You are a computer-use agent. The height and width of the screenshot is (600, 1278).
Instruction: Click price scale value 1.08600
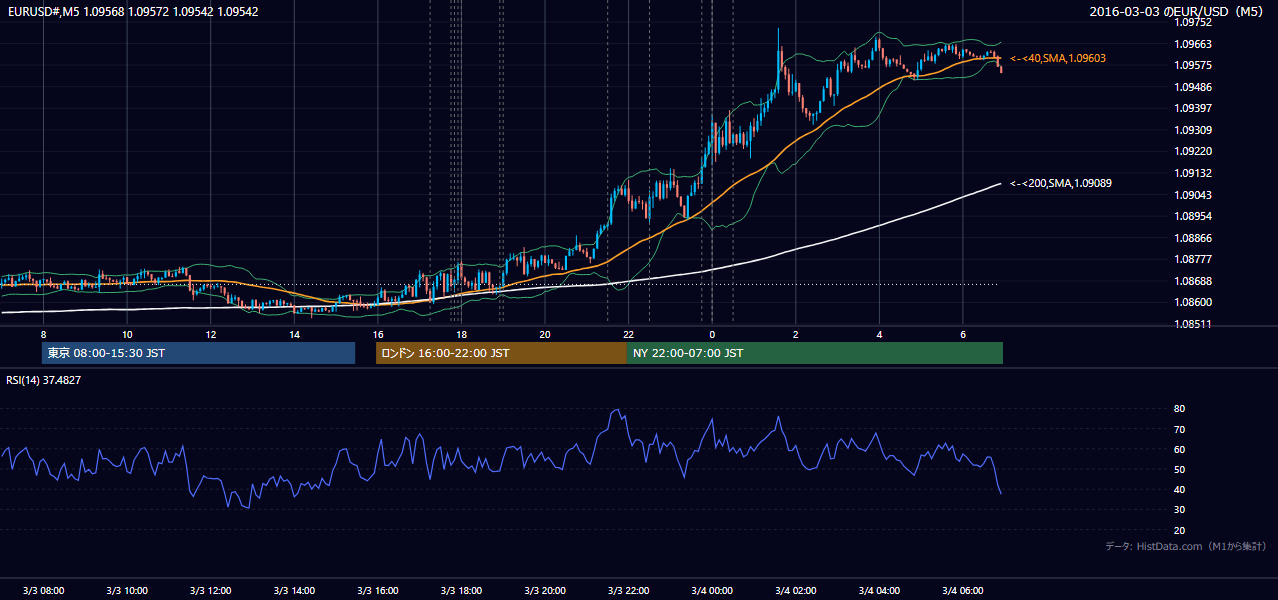(1193, 302)
